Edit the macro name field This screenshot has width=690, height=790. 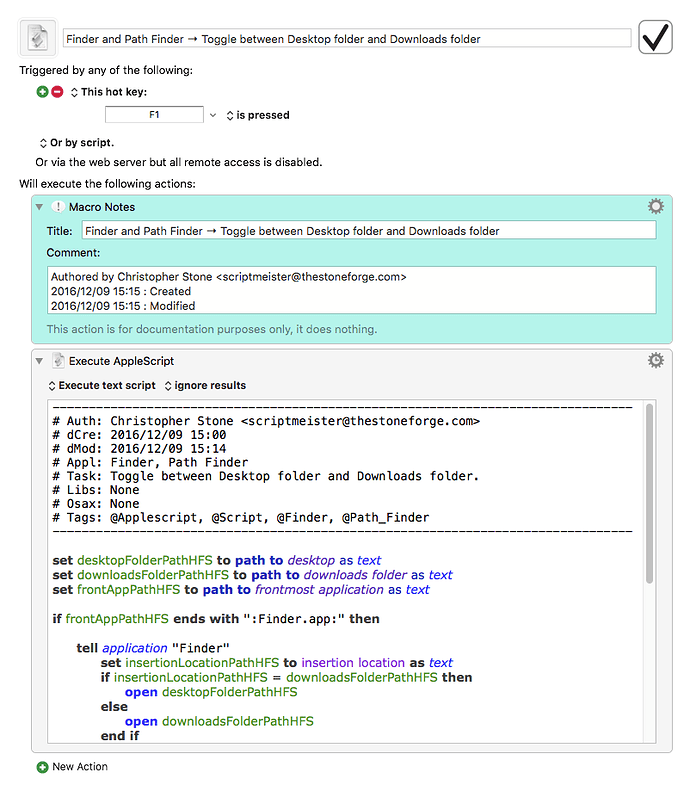[x=347, y=39]
